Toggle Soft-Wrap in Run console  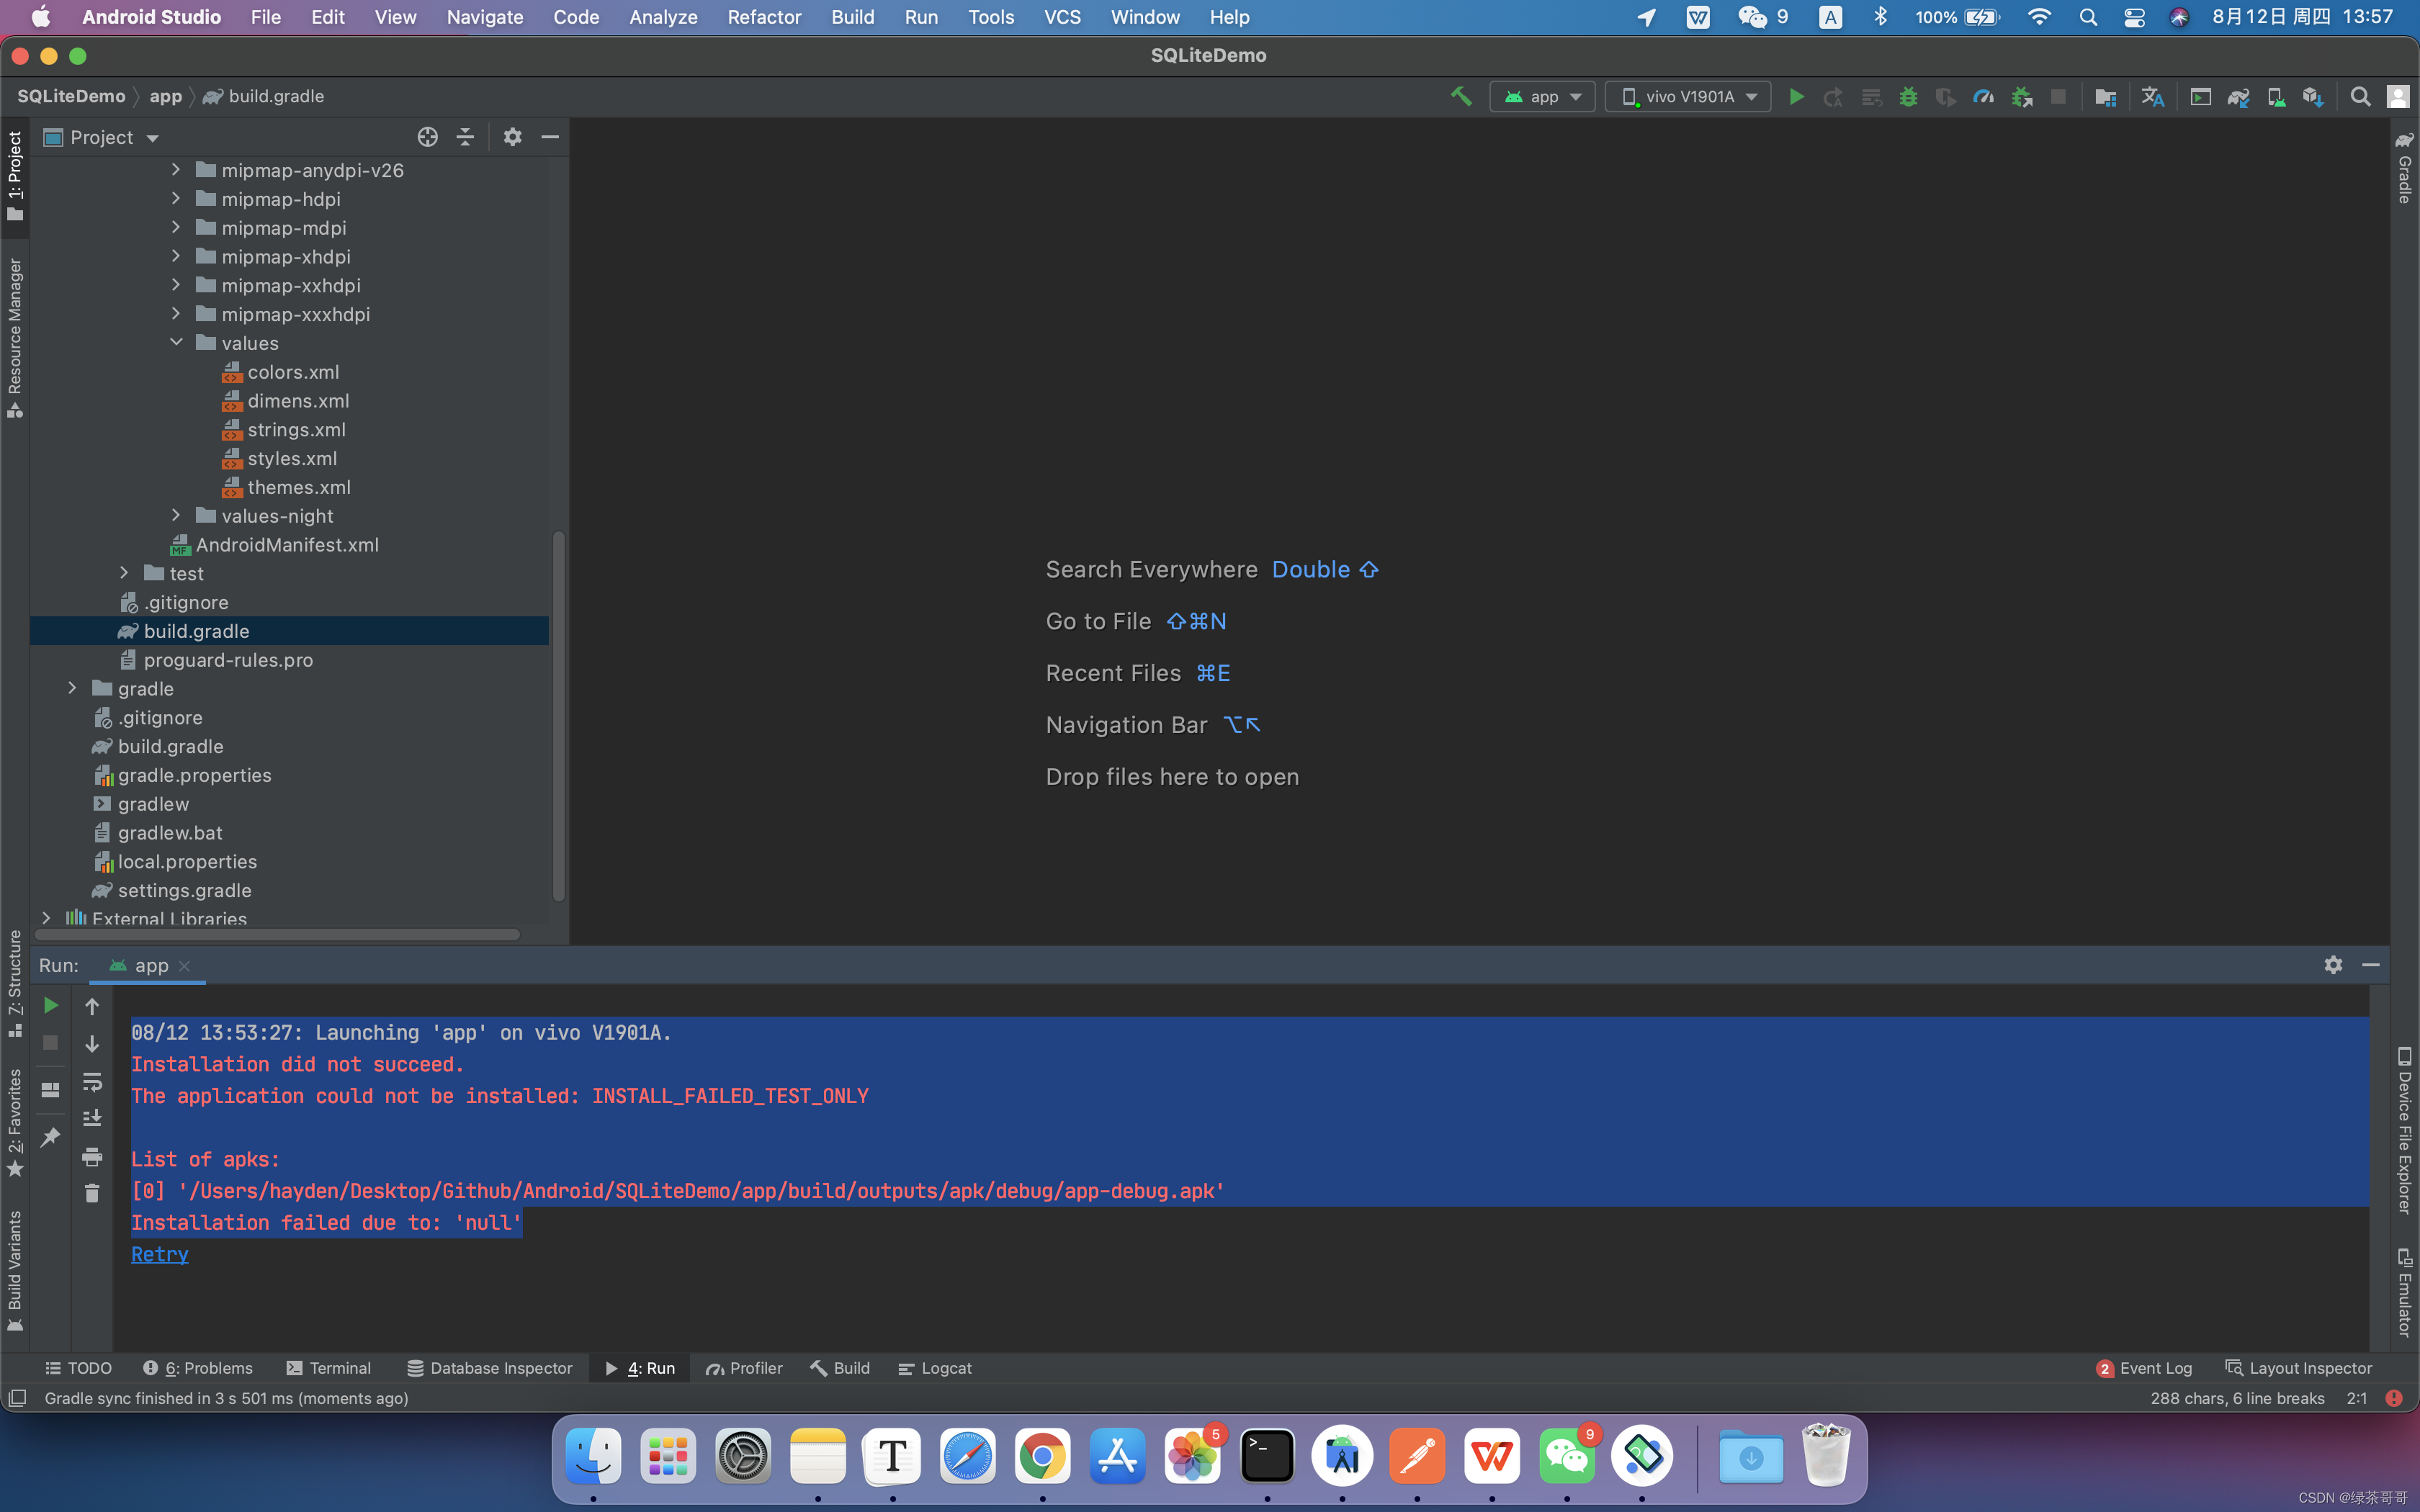[92, 1081]
